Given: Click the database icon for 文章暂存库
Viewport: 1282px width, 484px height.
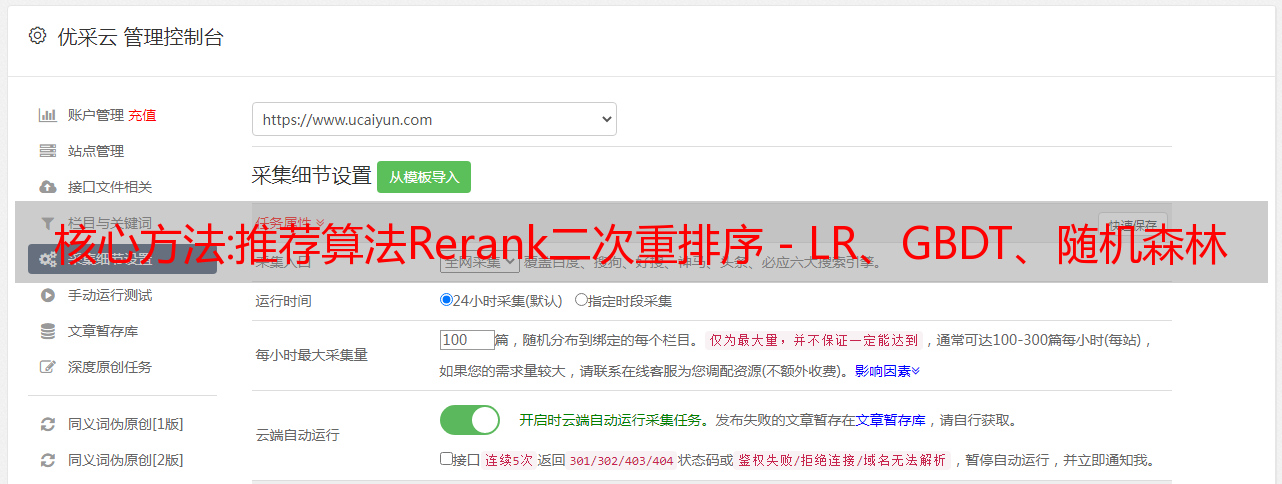Looking at the screenshot, I should 47,331.
